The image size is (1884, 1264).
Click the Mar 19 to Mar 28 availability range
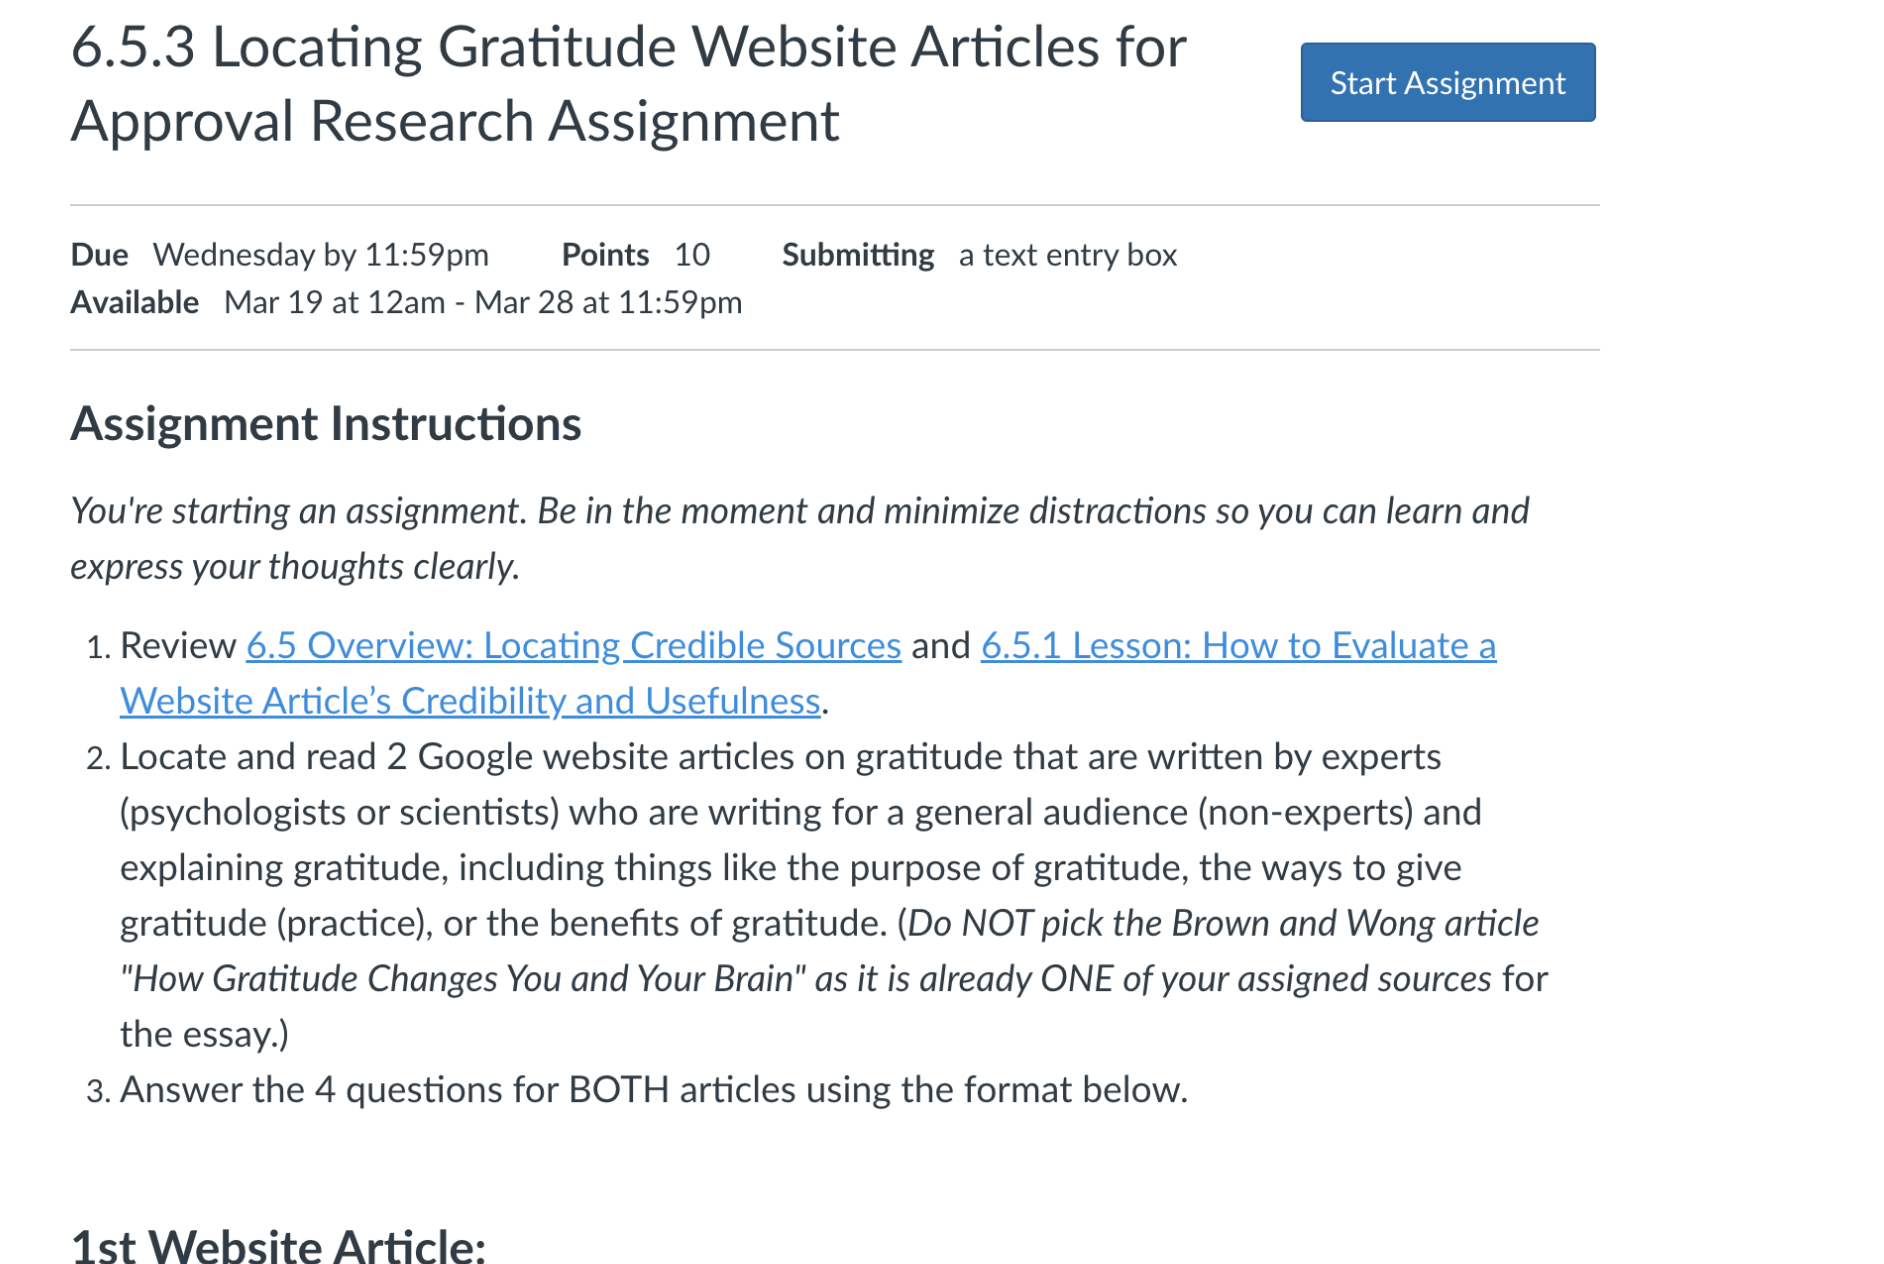[483, 302]
